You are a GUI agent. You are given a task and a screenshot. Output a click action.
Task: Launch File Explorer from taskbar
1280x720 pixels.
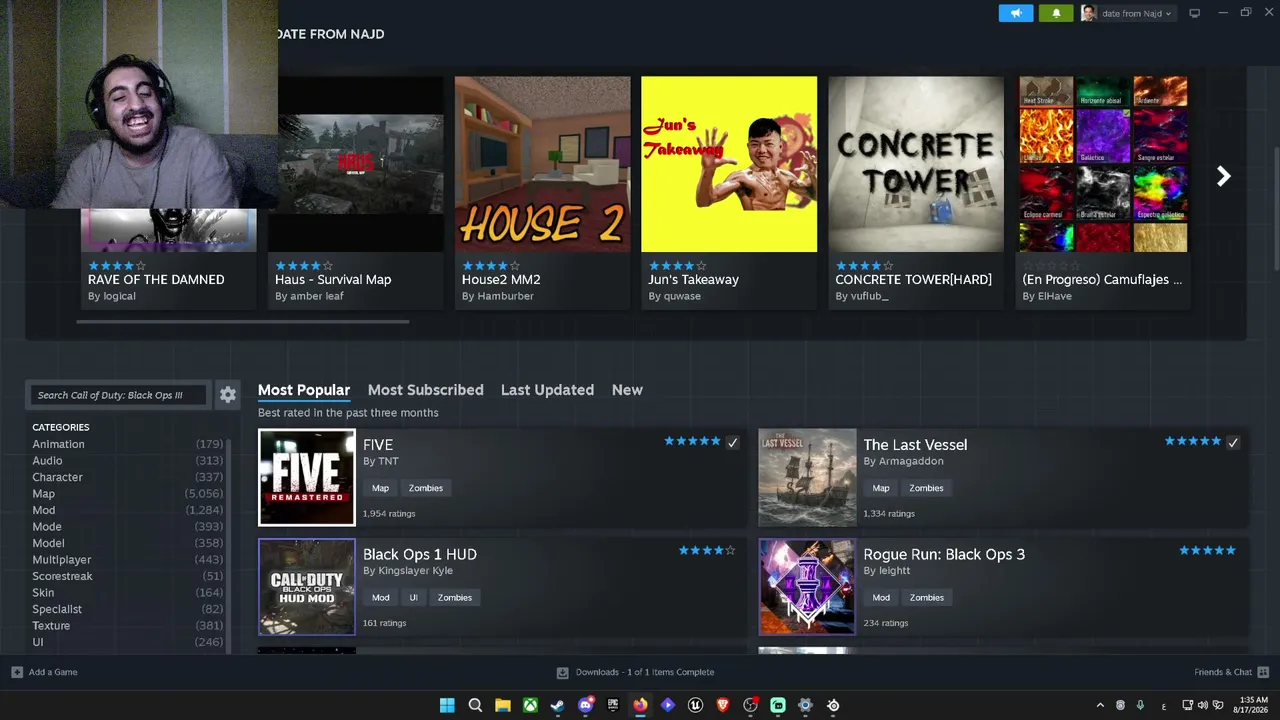pos(503,705)
